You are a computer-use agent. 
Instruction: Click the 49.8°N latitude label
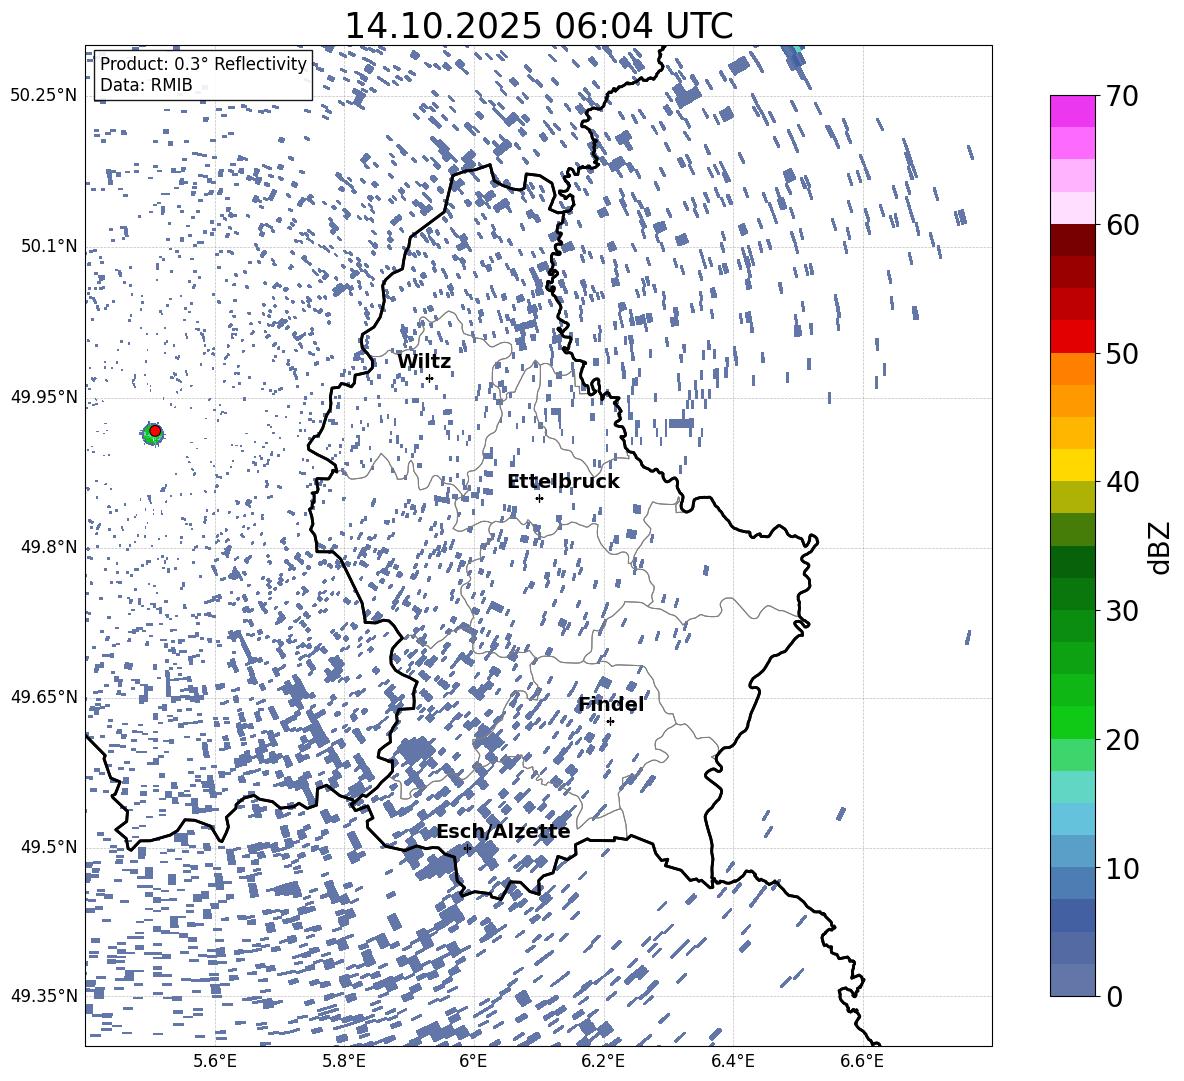49,547
